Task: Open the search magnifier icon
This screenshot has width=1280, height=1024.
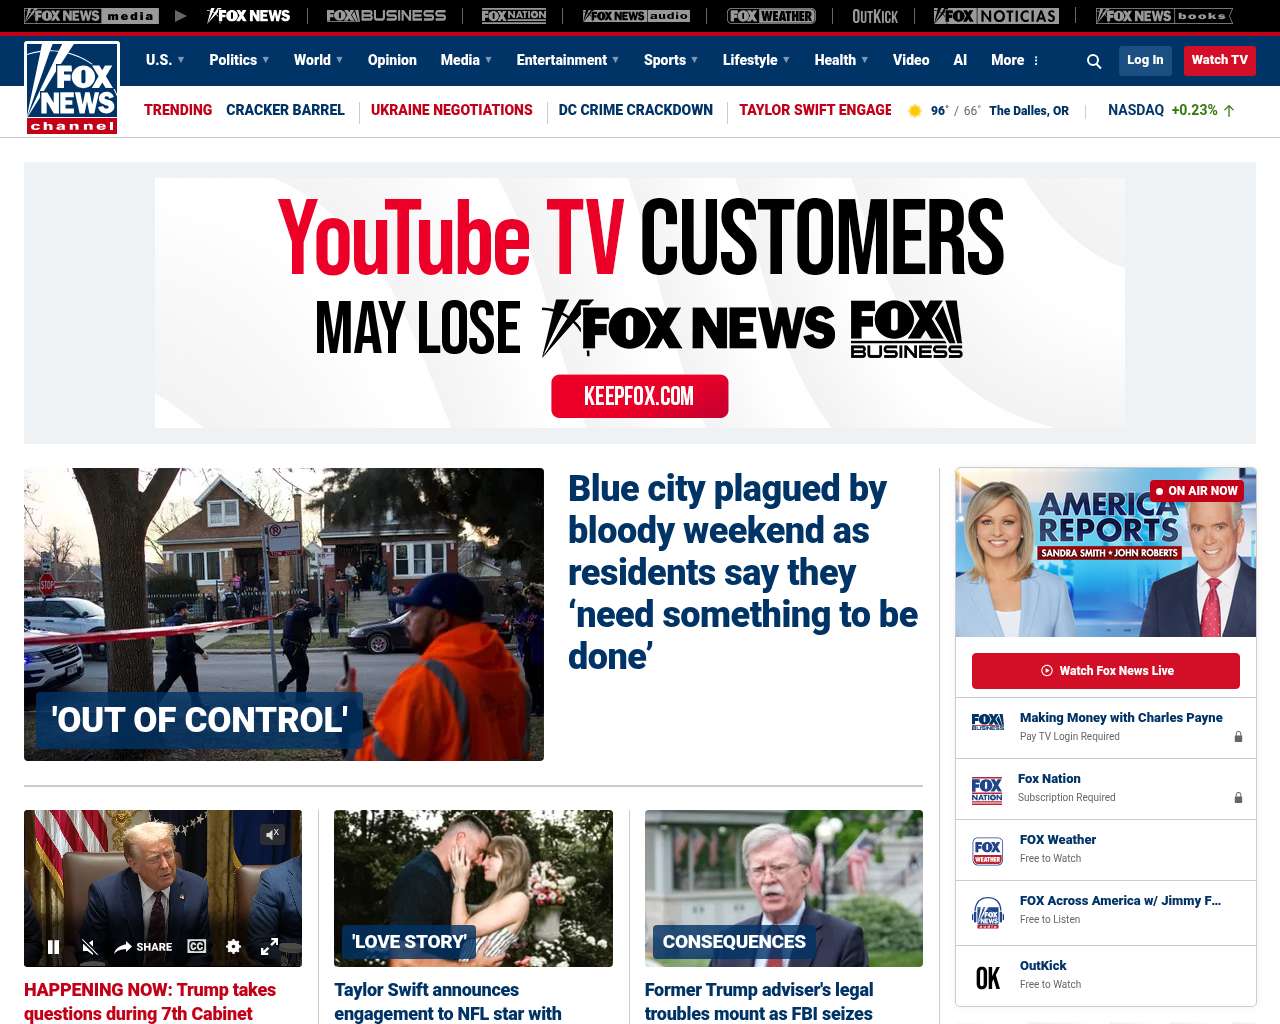Action: (x=1094, y=61)
